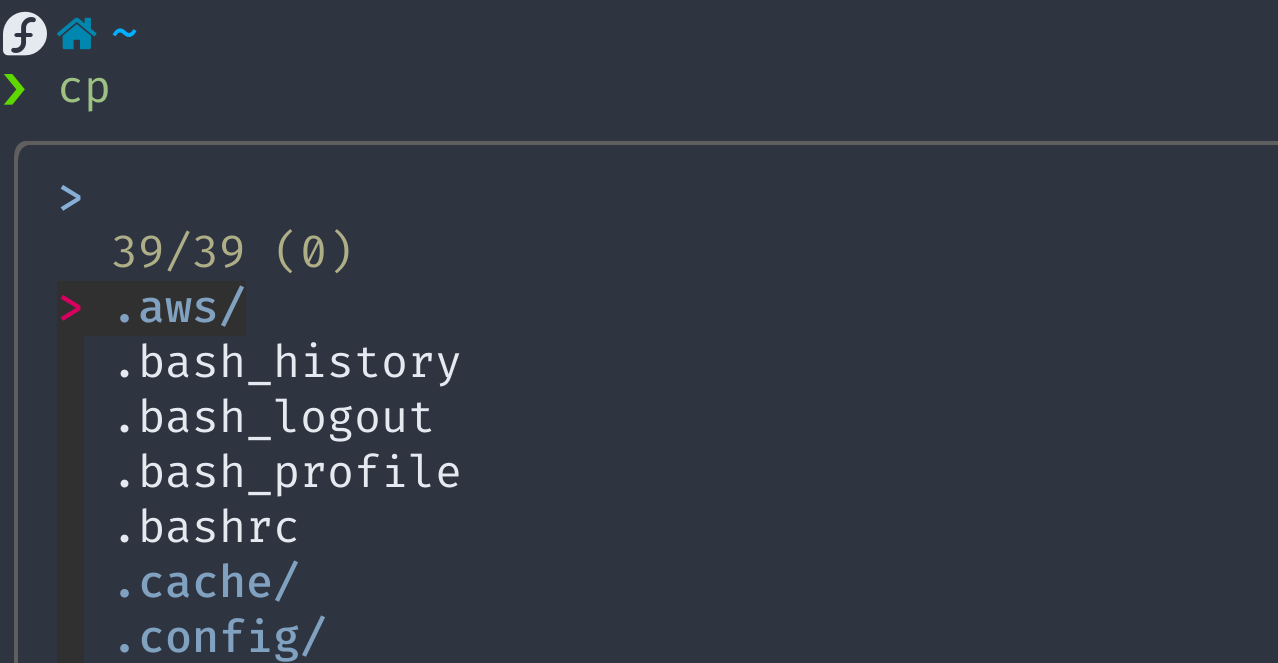Click the tilde directory indicator
Viewport: 1278px width, 663px height.
click(x=124, y=34)
